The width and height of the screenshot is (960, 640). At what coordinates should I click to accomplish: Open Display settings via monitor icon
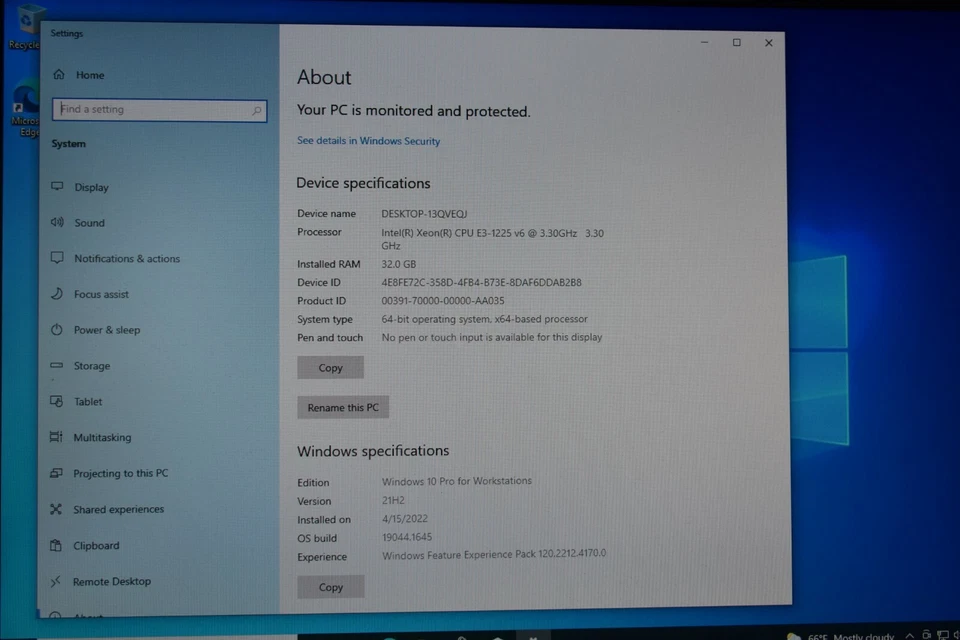(x=57, y=186)
